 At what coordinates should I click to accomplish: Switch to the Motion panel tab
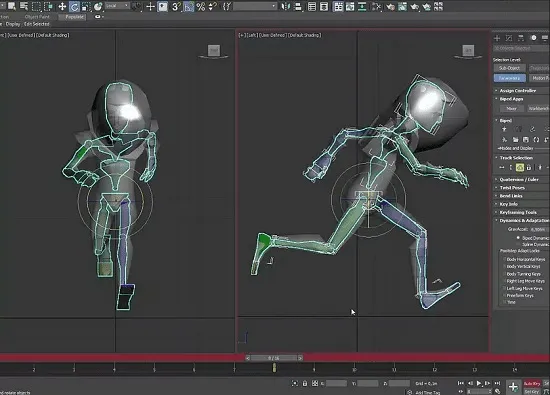click(x=533, y=38)
